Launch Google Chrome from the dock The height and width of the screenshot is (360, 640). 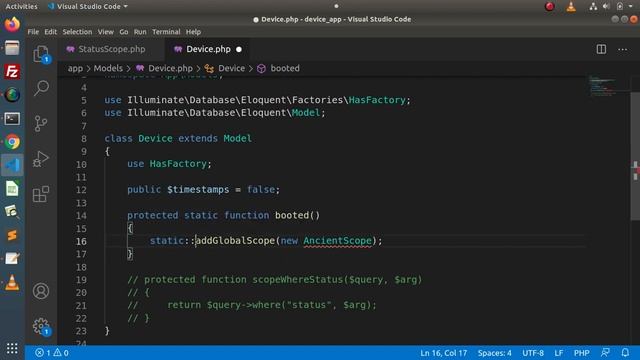pyautogui.click(x=12, y=142)
